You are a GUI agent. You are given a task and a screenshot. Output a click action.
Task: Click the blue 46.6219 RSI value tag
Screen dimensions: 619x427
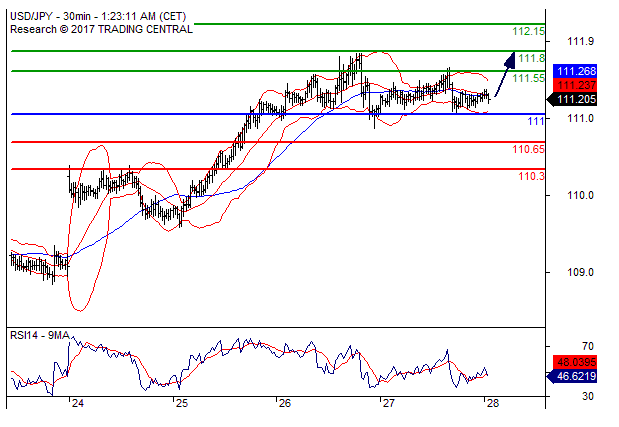[572, 376]
